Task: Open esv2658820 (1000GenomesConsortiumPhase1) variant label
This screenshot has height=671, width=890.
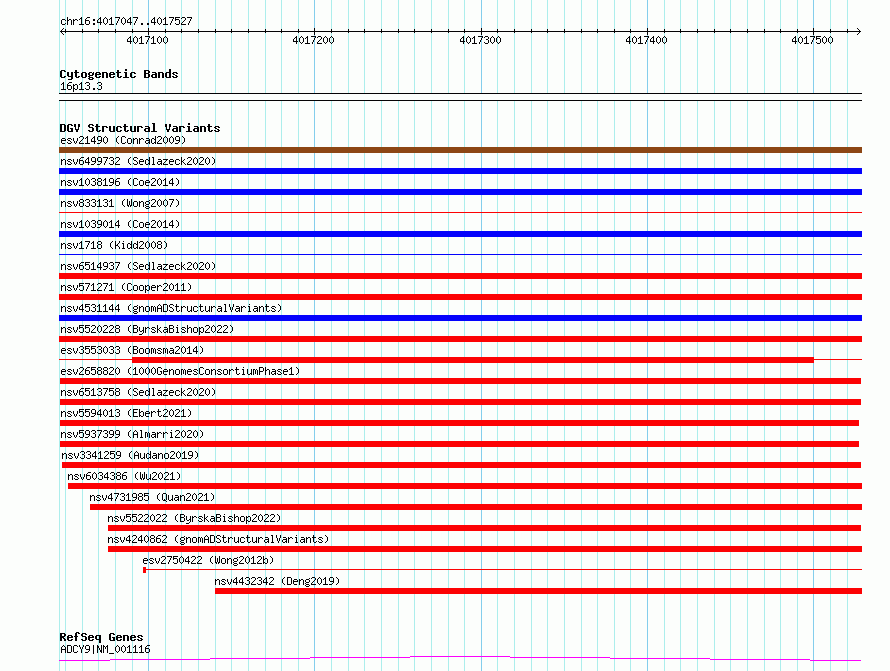Action: [x=180, y=371]
